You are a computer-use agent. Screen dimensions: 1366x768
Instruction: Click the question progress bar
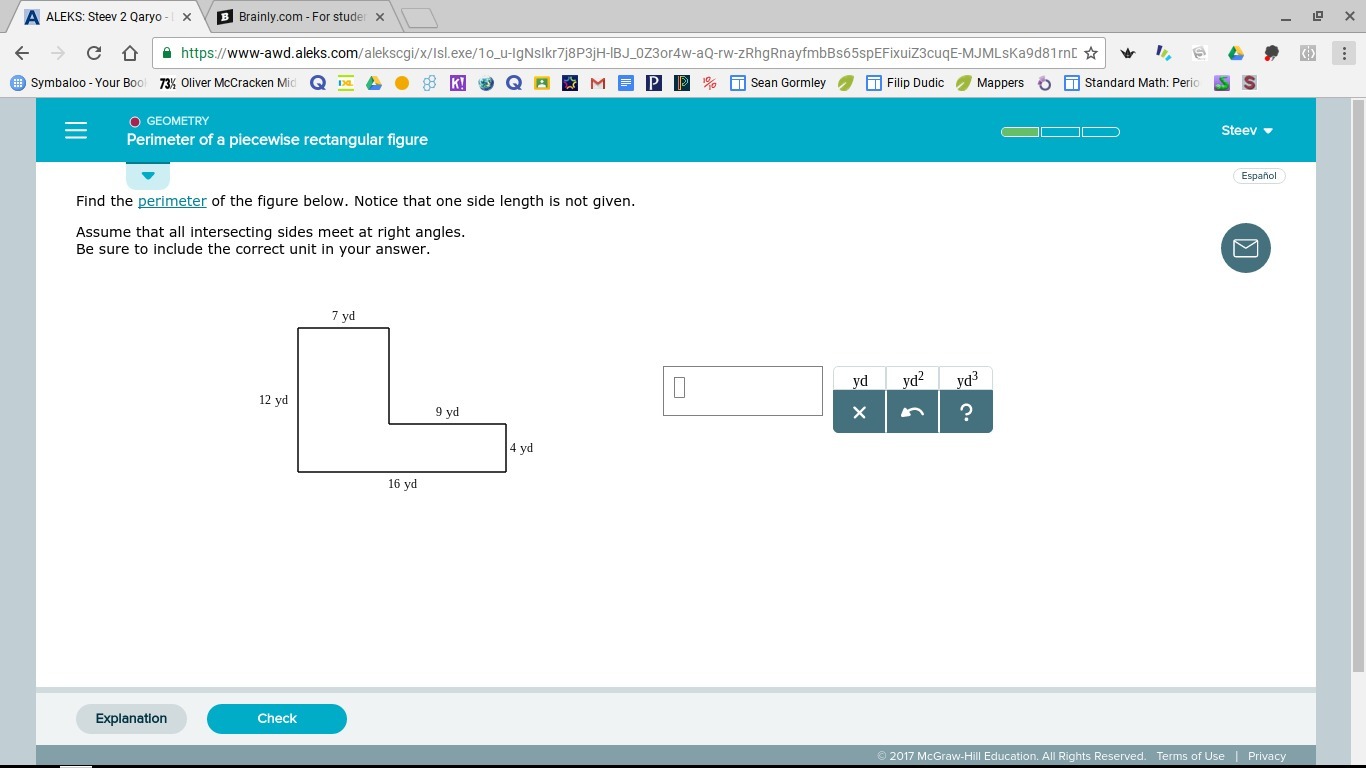pyautogui.click(x=1060, y=131)
